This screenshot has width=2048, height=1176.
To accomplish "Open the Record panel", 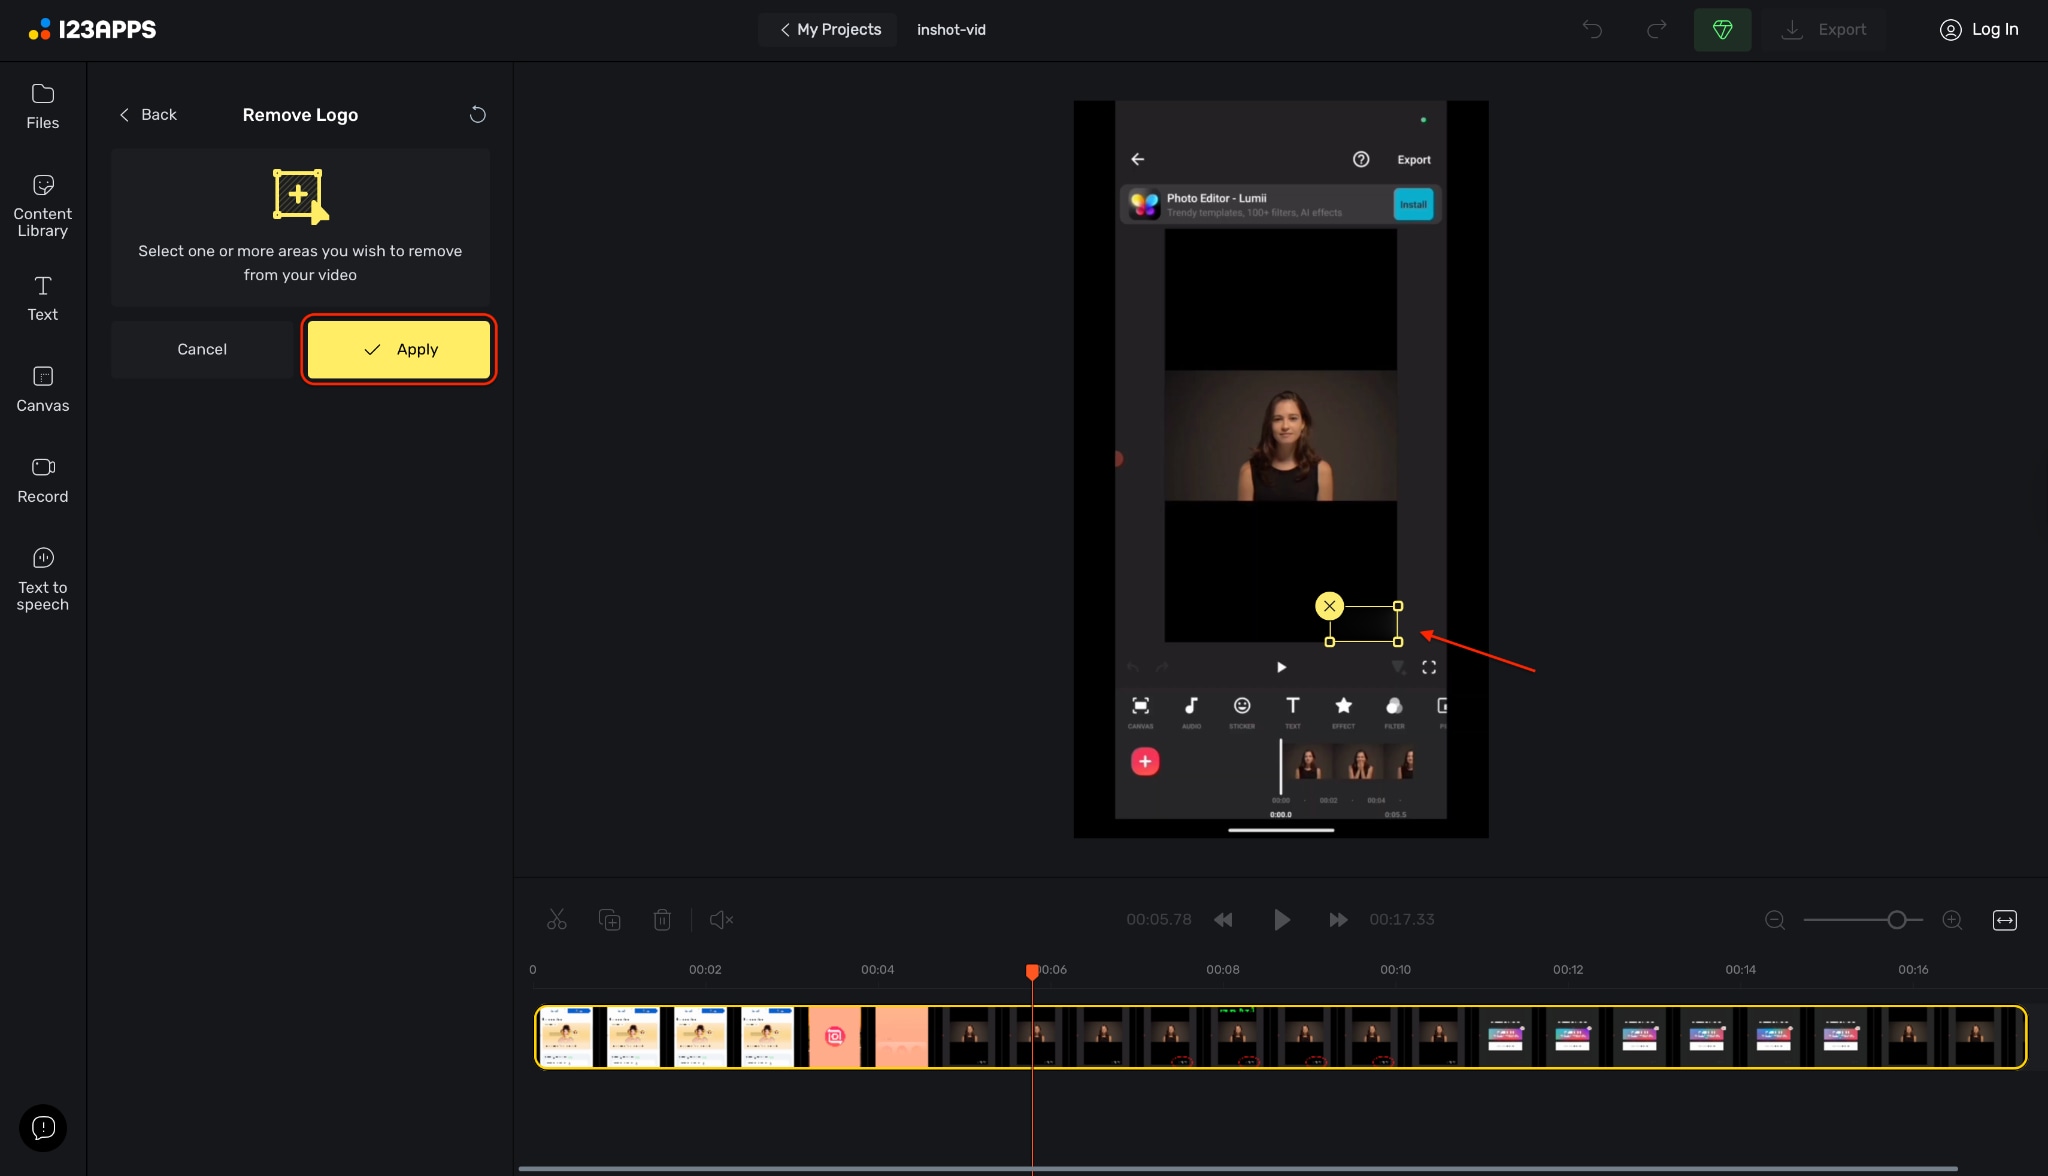I will (42, 478).
